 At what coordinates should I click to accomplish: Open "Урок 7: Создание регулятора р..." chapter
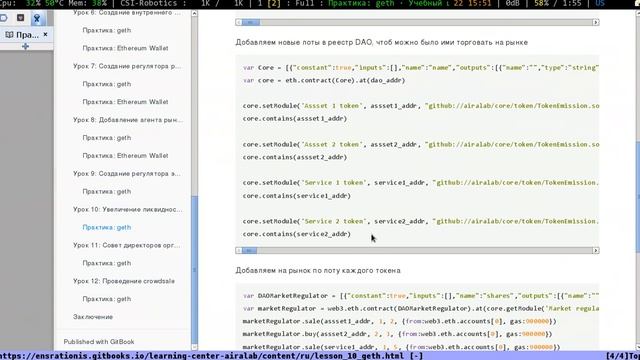tap(127, 66)
